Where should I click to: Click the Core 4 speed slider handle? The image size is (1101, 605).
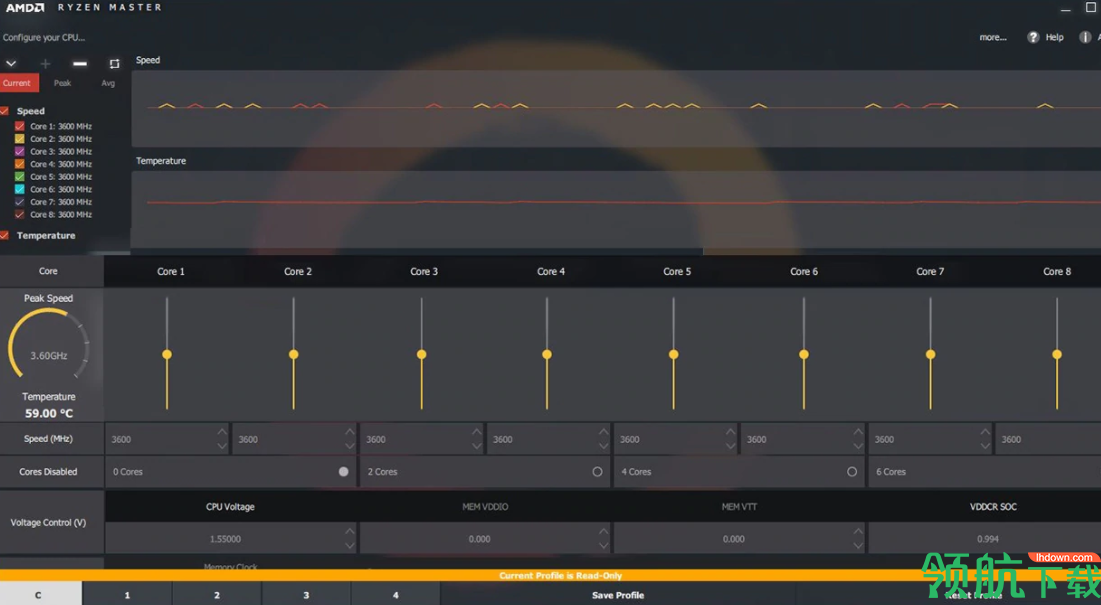point(547,354)
